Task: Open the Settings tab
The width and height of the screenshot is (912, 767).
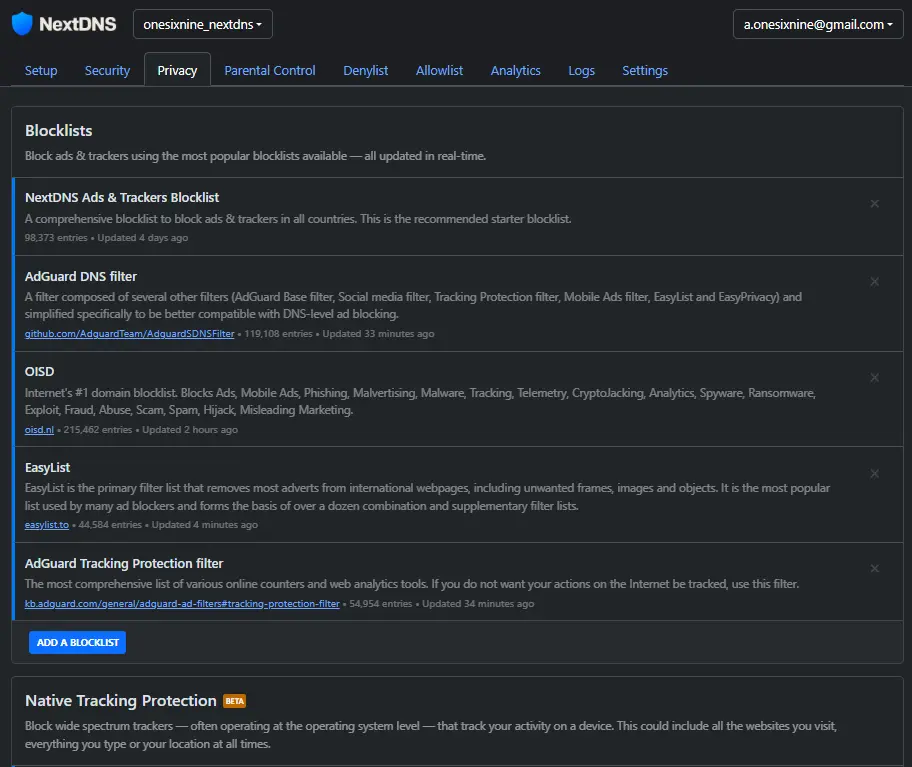Action: [644, 70]
